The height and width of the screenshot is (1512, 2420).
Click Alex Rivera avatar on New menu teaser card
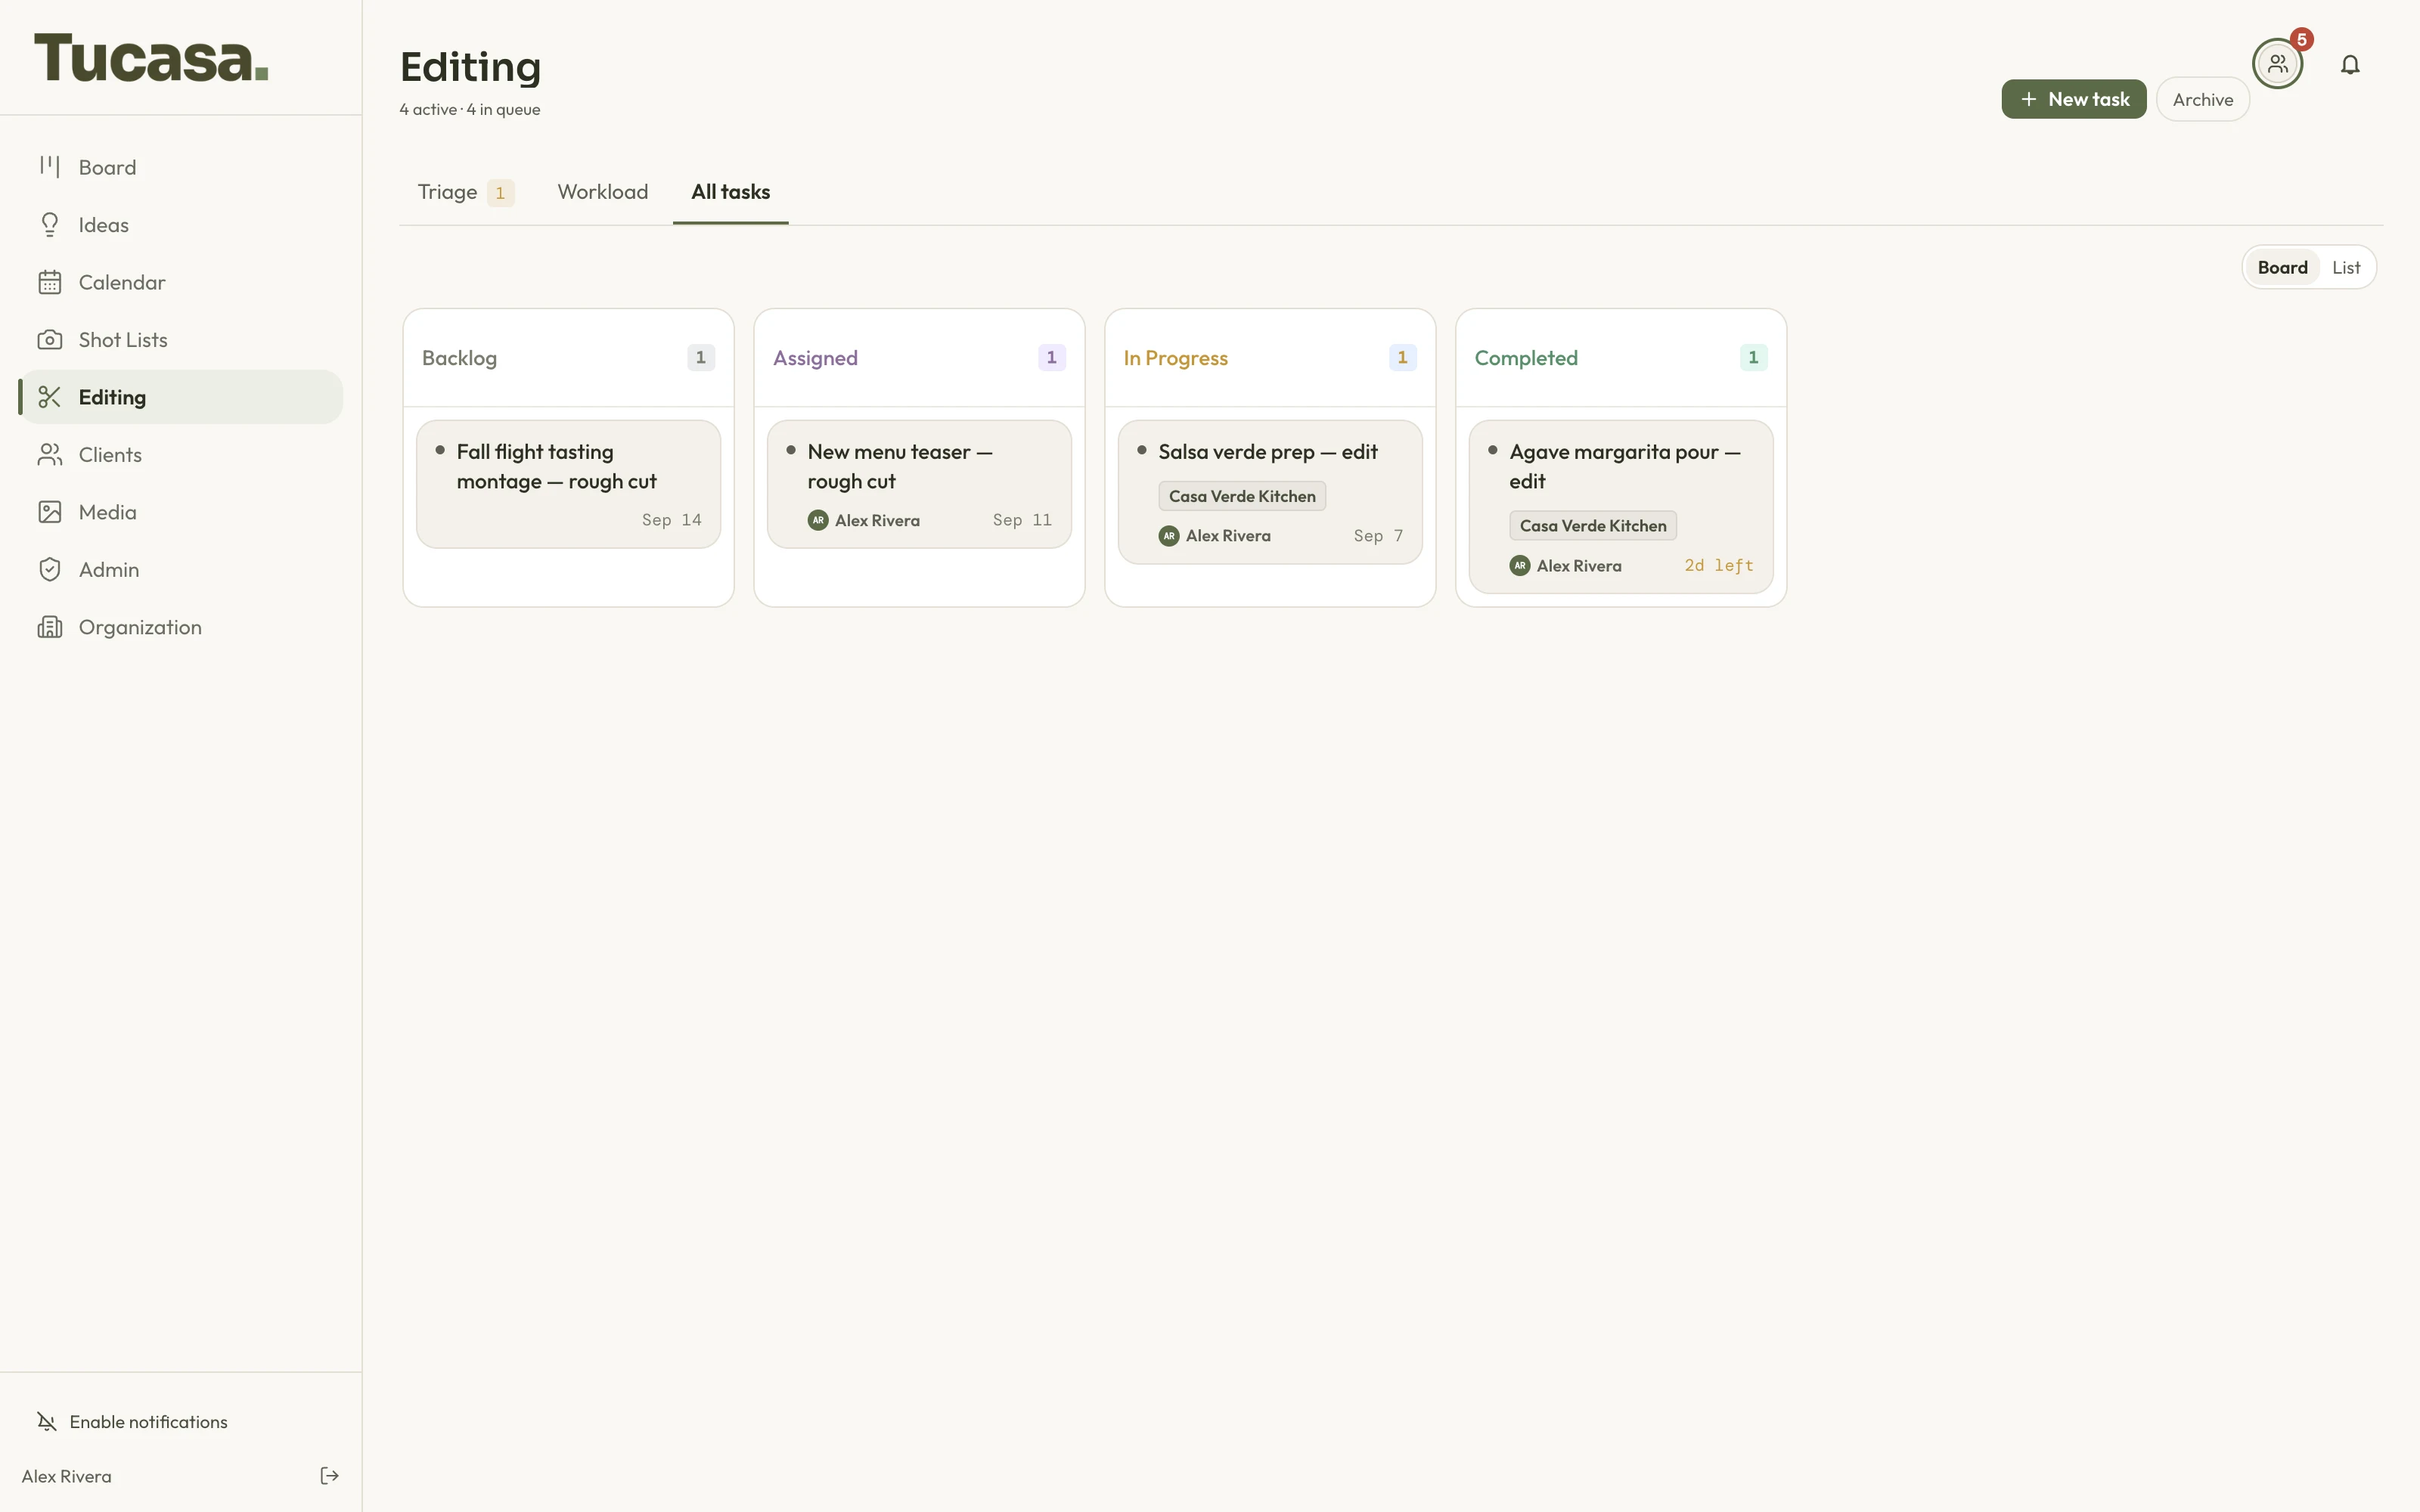click(x=818, y=520)
